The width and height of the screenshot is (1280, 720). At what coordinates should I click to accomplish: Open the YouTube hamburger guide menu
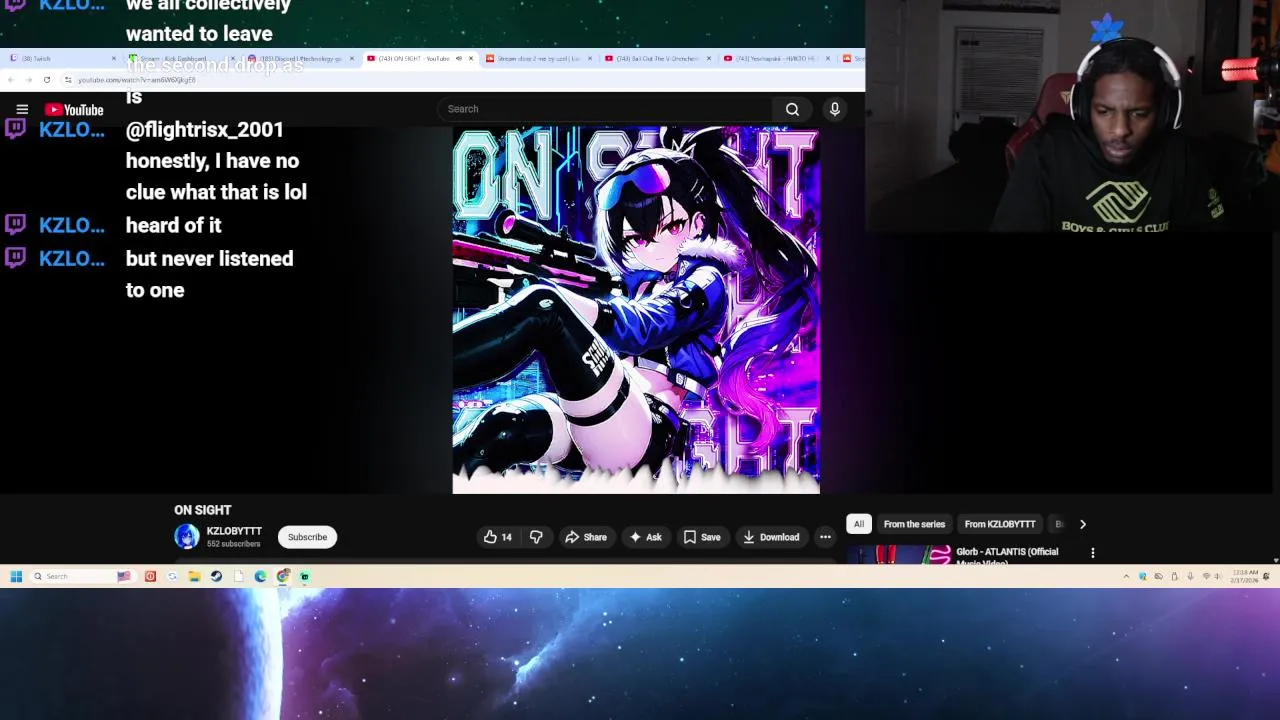(x=22, y=109)
